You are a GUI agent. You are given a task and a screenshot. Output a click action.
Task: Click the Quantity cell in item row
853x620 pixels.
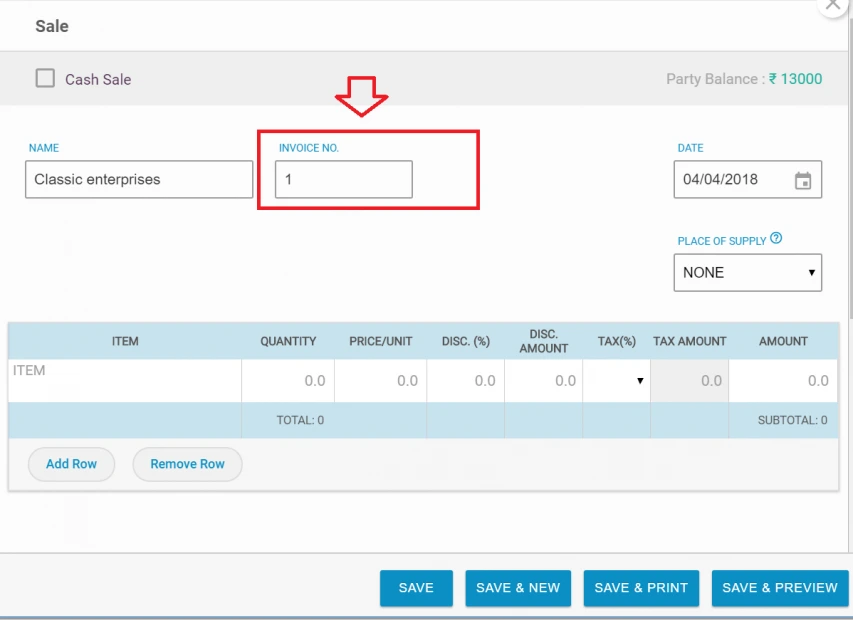click(288, 381)
